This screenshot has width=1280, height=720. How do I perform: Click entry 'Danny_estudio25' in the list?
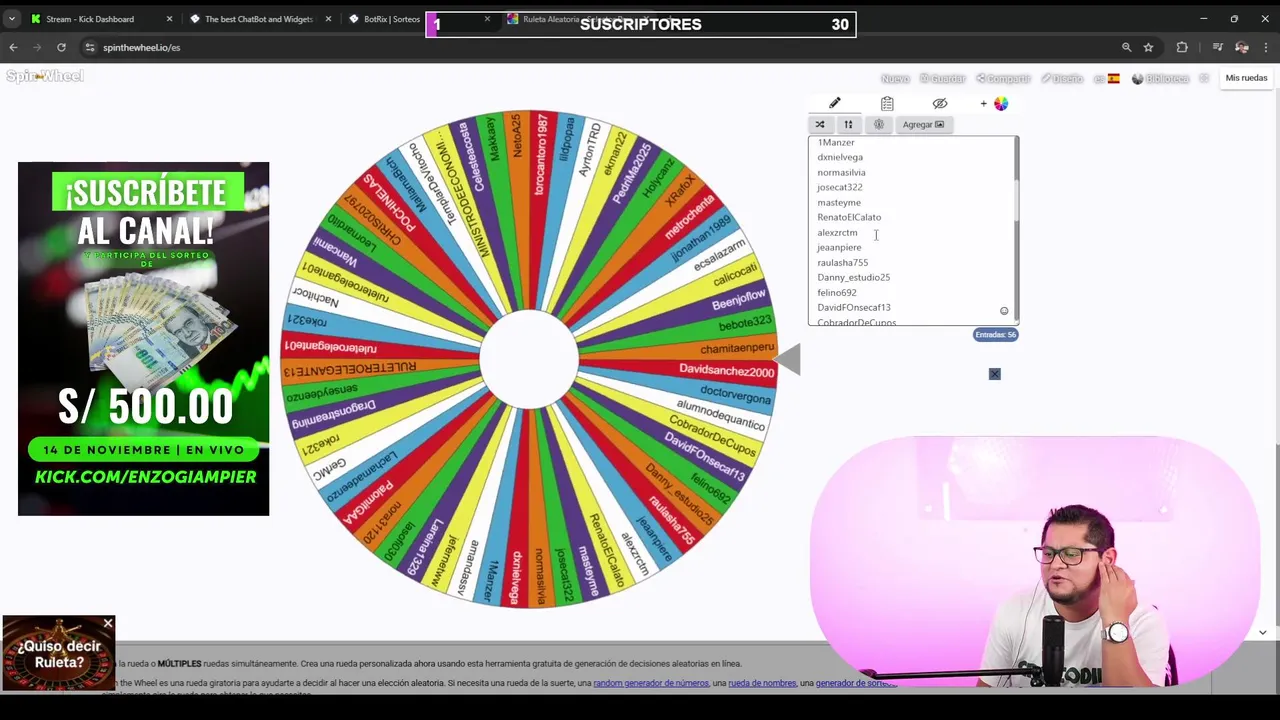pos(853,277)
